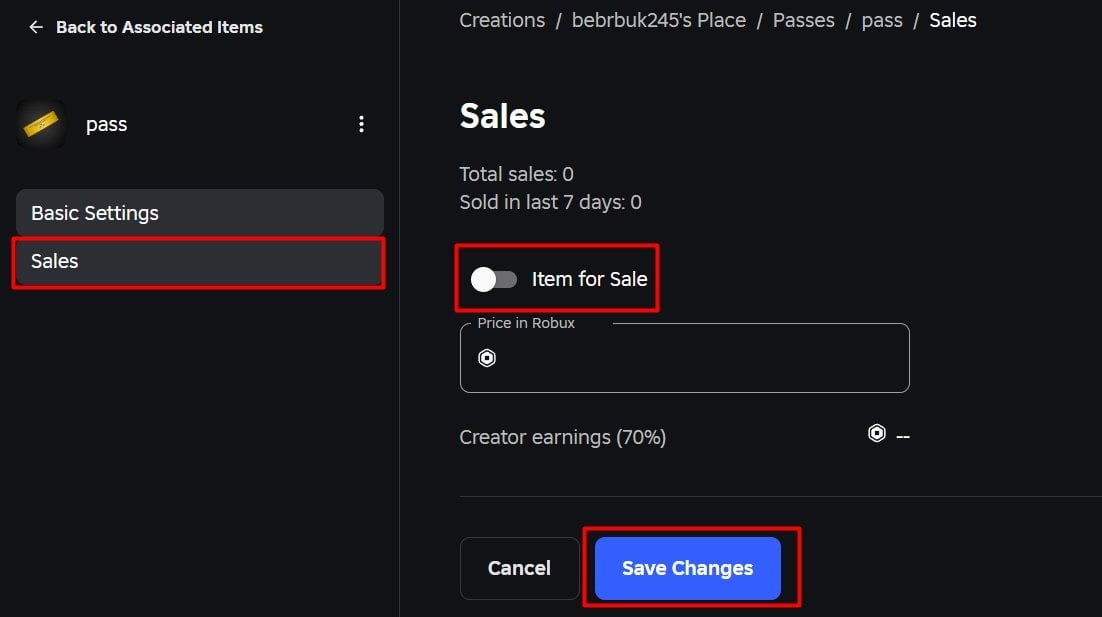Toggle the Item for Sale switch
This screenshot has width=1102, height=617.
494,280
